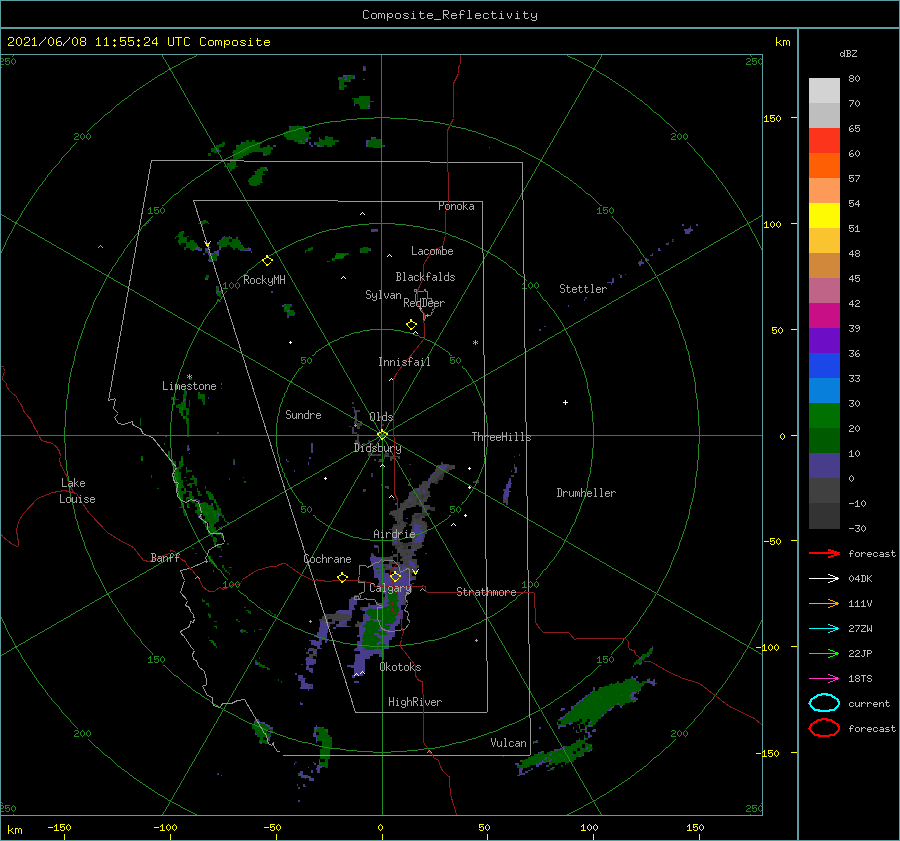
Task: Click the Sundre city label
Action: (303, 414)
